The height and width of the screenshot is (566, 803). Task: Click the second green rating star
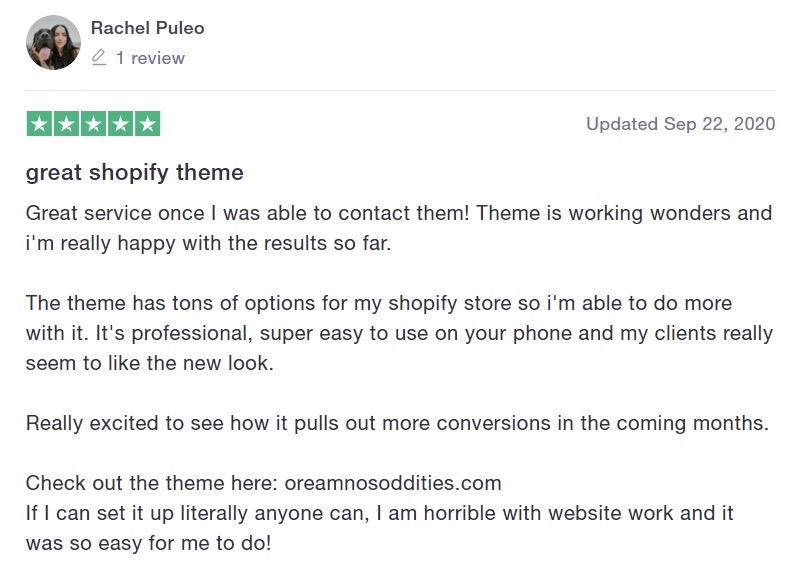click(67, 123)
